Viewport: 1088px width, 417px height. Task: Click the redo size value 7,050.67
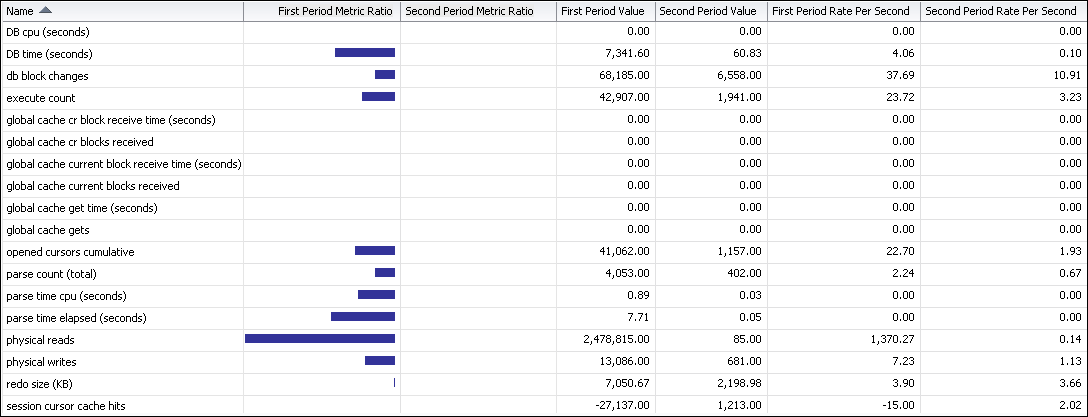click(x=628, y=384)
